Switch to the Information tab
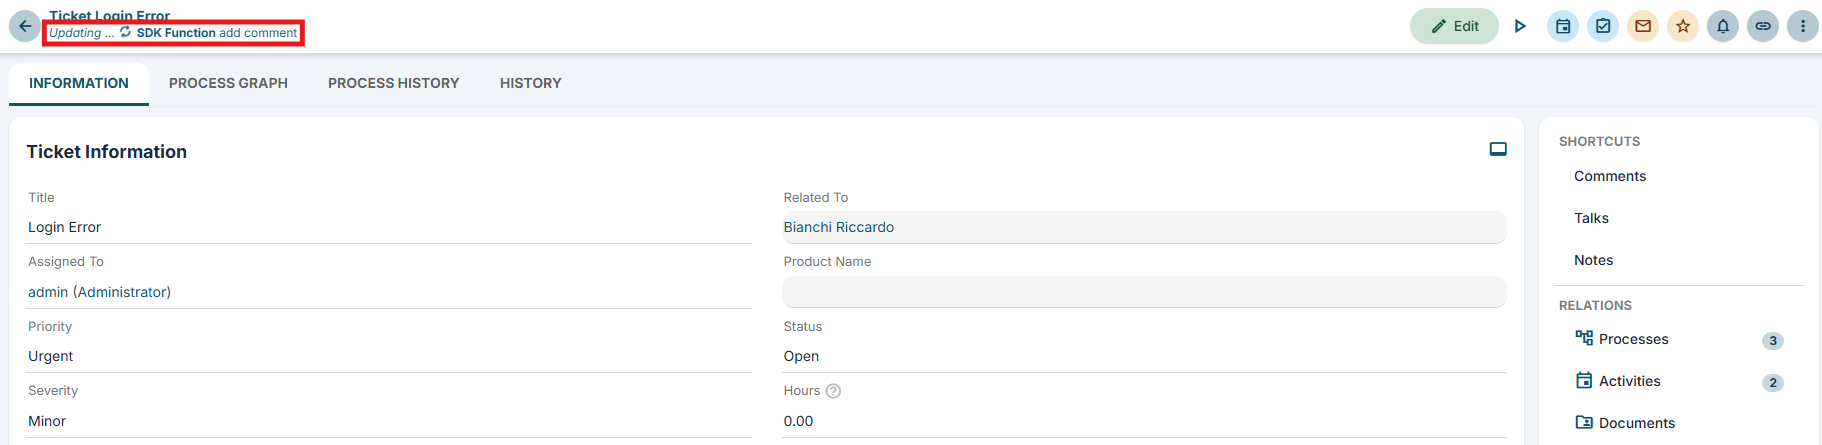This screenshot has width=1822, height=445. [79, 84]
